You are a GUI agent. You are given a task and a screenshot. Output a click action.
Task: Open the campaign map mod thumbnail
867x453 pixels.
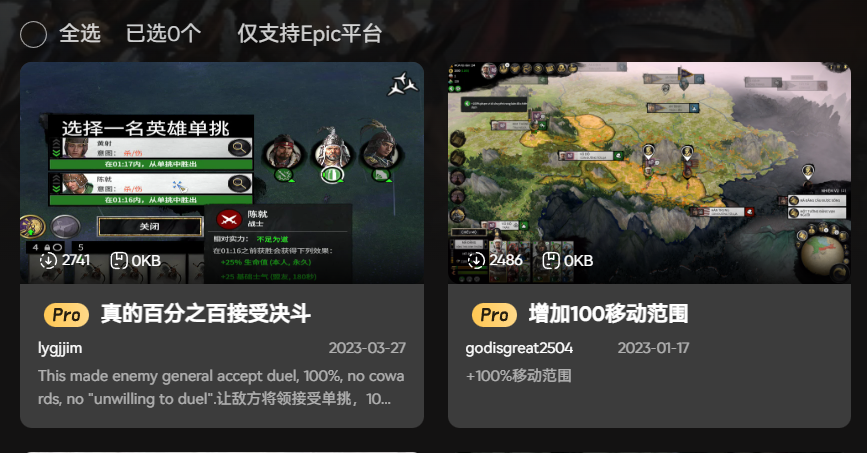[x=649, y=173]
